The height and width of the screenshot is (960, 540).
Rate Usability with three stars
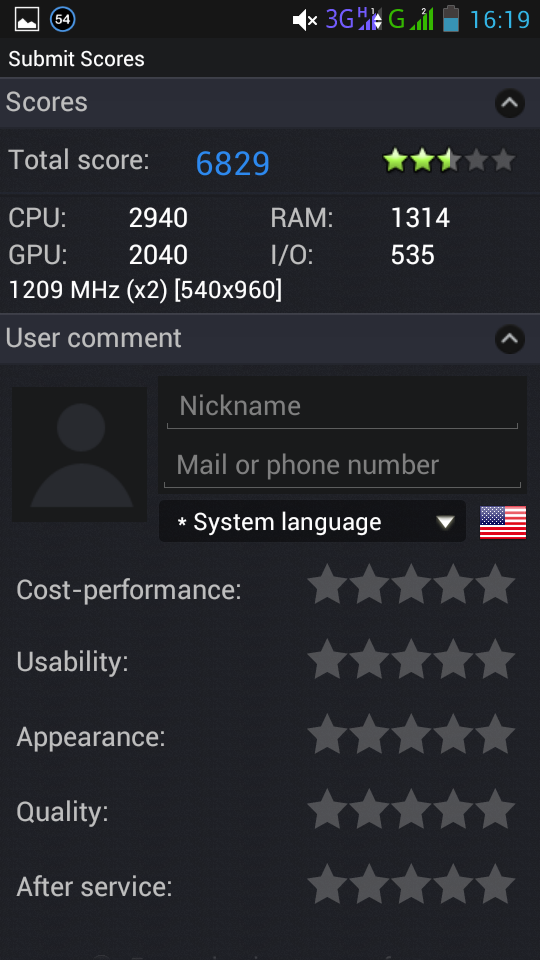click(x=411, y=659)
